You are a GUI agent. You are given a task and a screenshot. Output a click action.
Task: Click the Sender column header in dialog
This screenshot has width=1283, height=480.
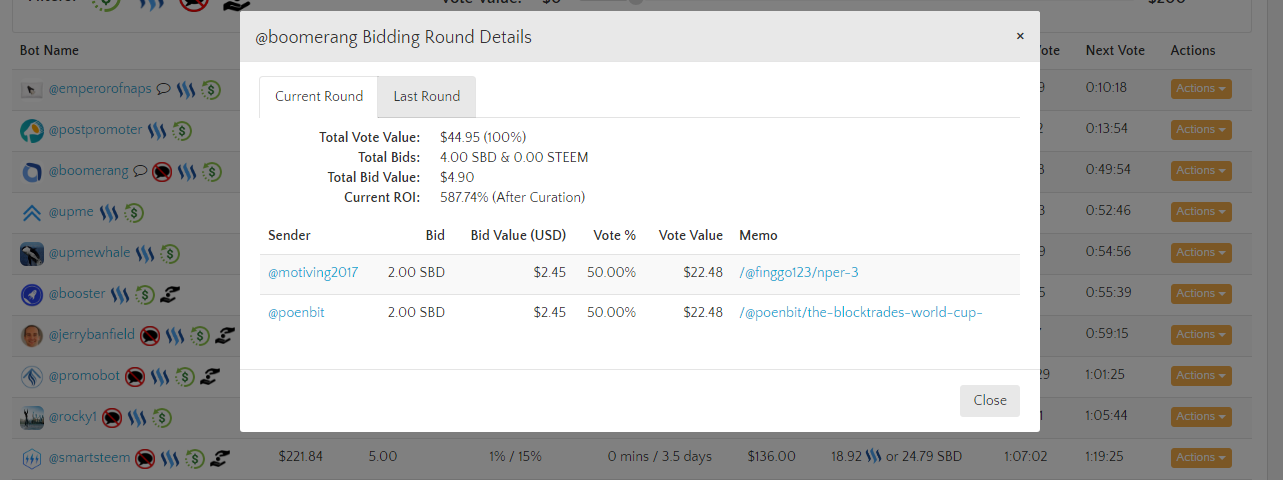289,235
